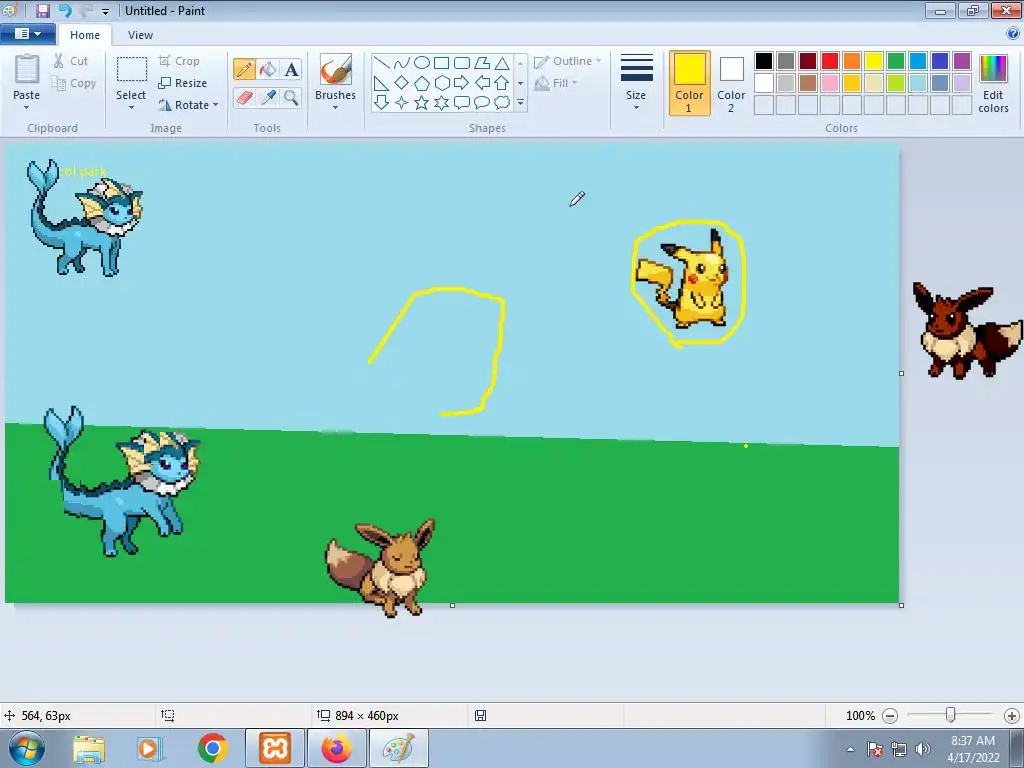Pick the red color swatch
Screen dimensions: 1024x768
point(830,61)
